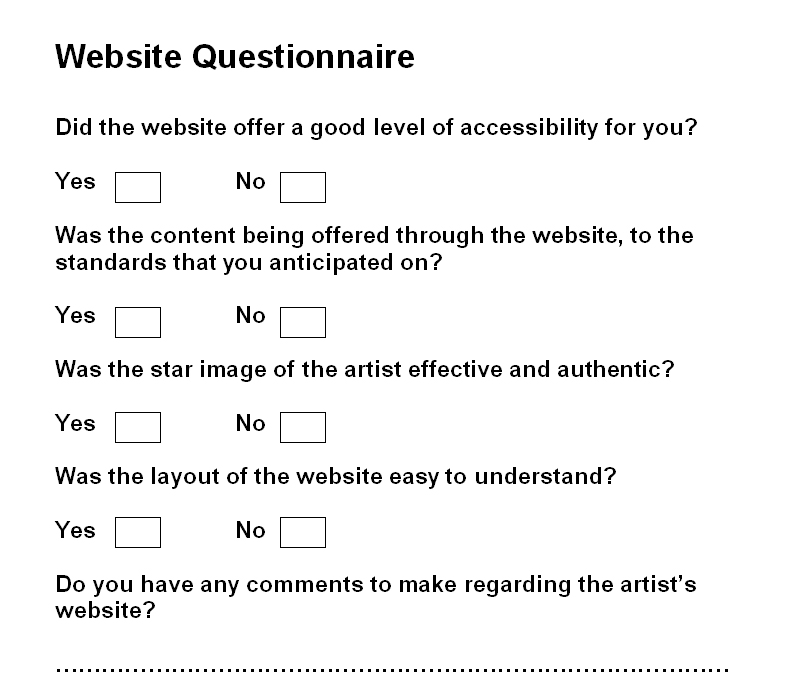Viewport: 800px width, 700px height.
Task: Mark No box for star image question
Action: pyautogui.click(x=303, y=427)
